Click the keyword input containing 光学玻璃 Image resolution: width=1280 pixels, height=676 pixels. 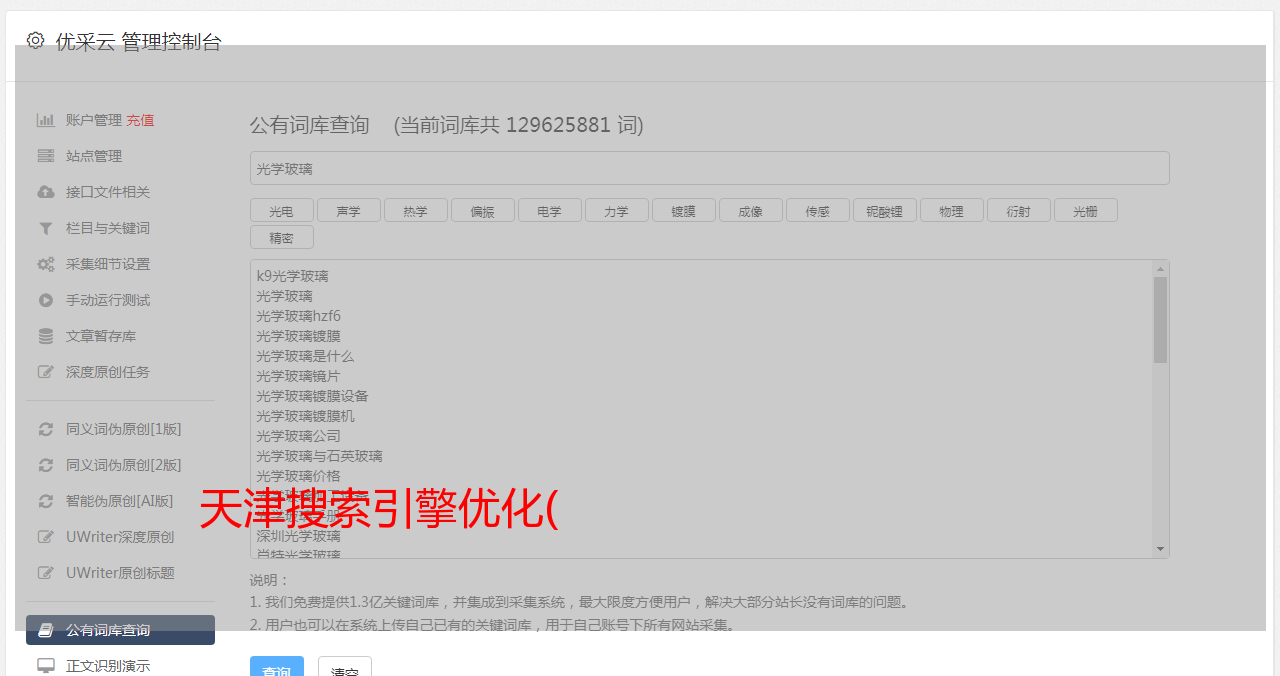tap(709, 168)
